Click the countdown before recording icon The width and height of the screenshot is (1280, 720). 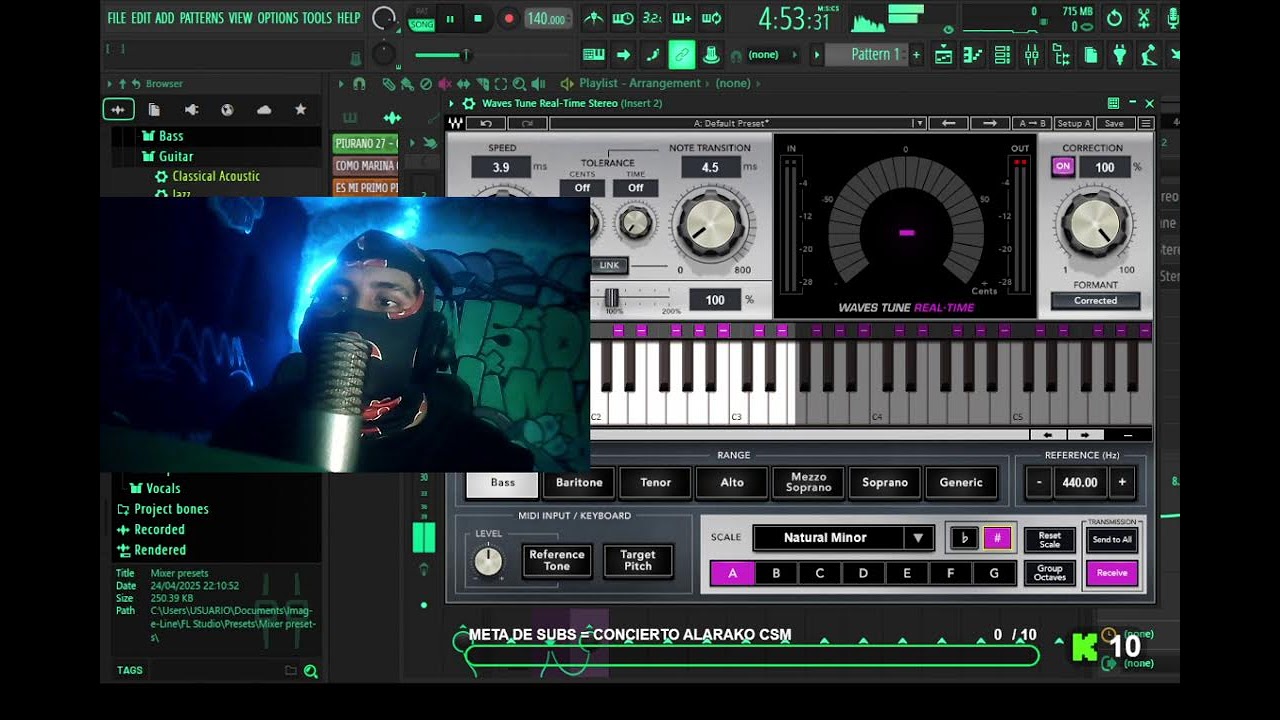pos(652,18)
